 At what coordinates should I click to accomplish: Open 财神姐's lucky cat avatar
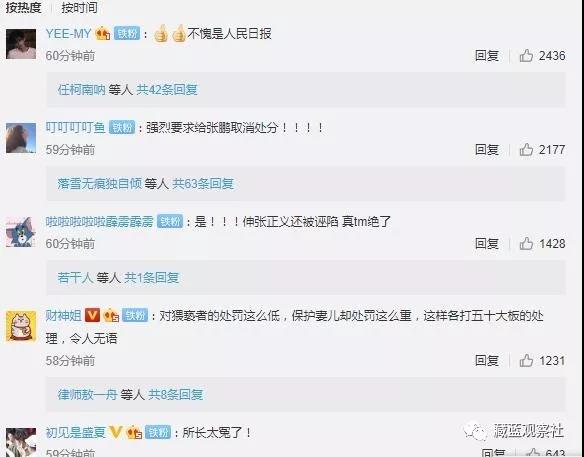[x=21, y=326]
